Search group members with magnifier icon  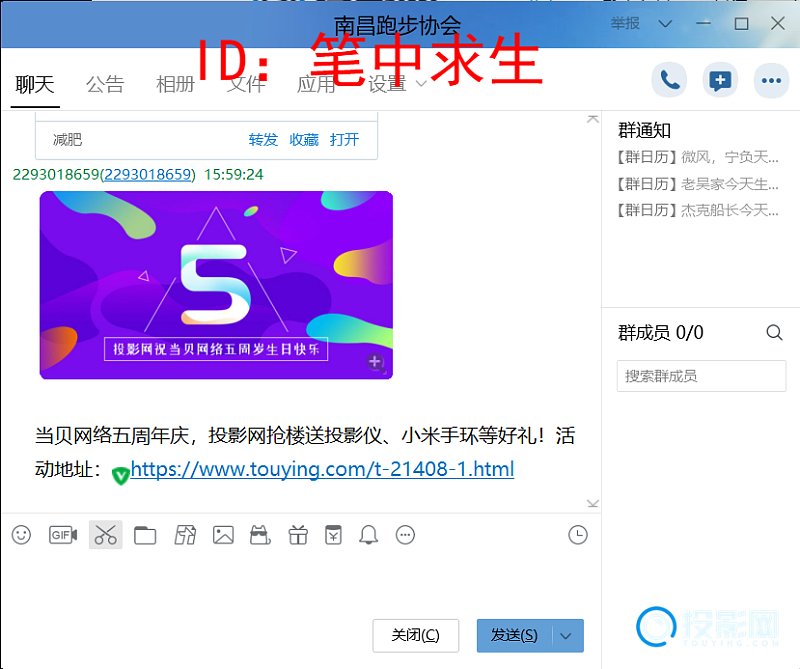pos(774,332)
